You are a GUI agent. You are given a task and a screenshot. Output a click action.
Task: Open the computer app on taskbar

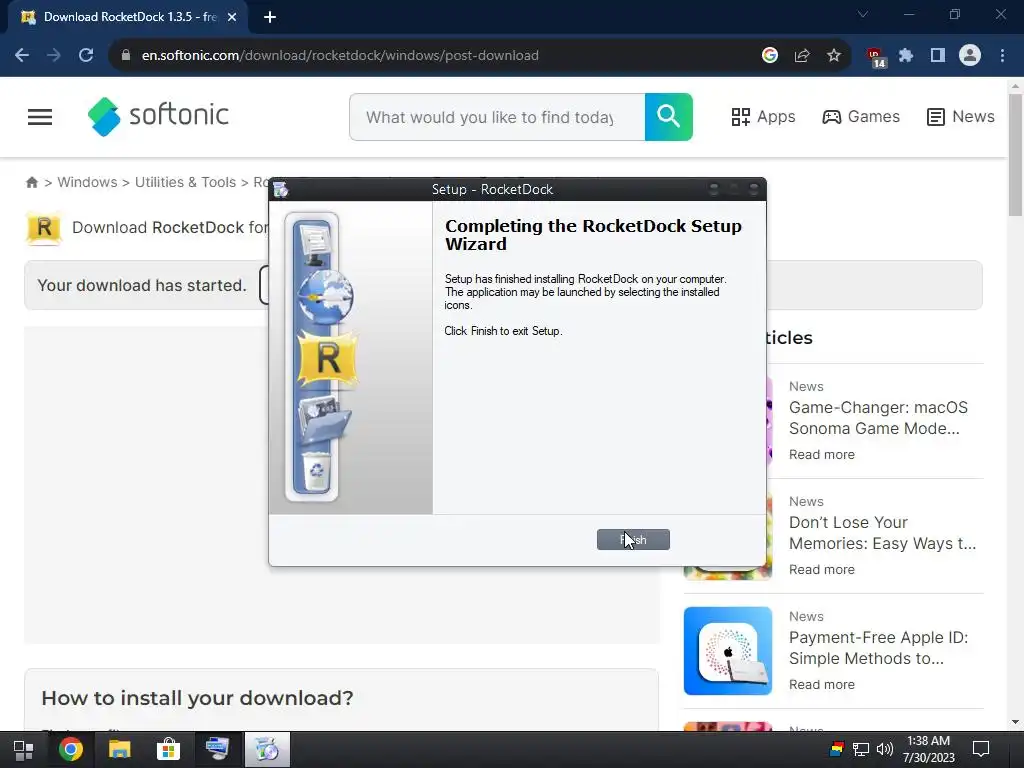coord(217,750)
